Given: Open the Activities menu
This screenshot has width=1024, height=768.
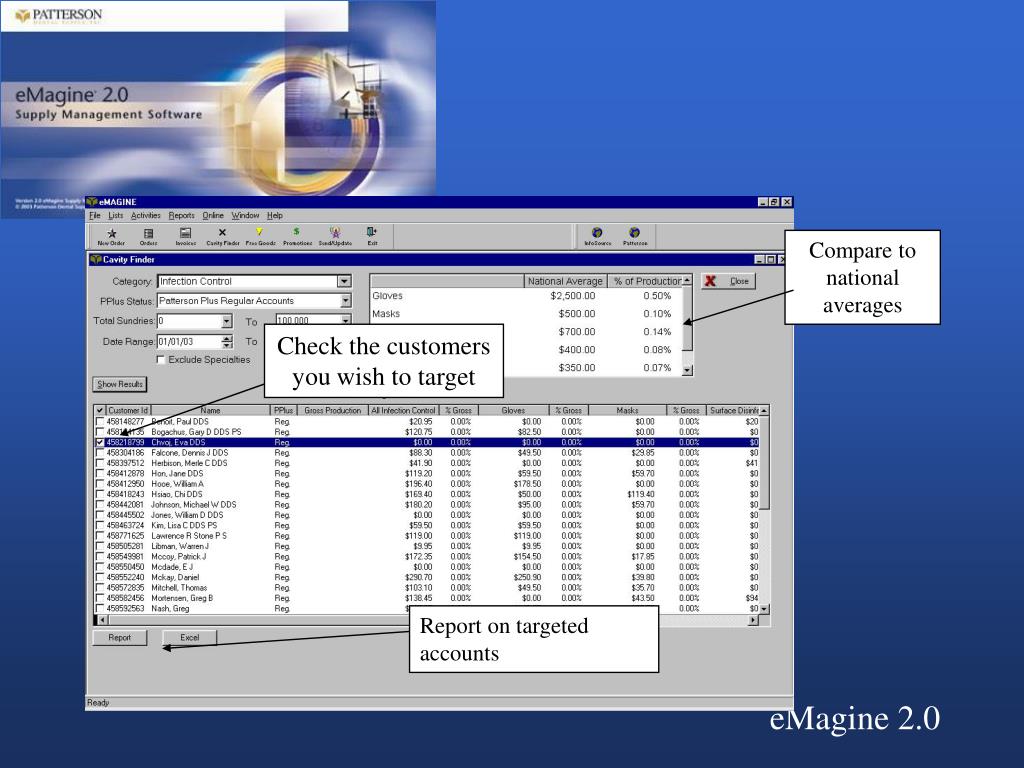Looking at the screenshot, I should [x=146, y=216].
